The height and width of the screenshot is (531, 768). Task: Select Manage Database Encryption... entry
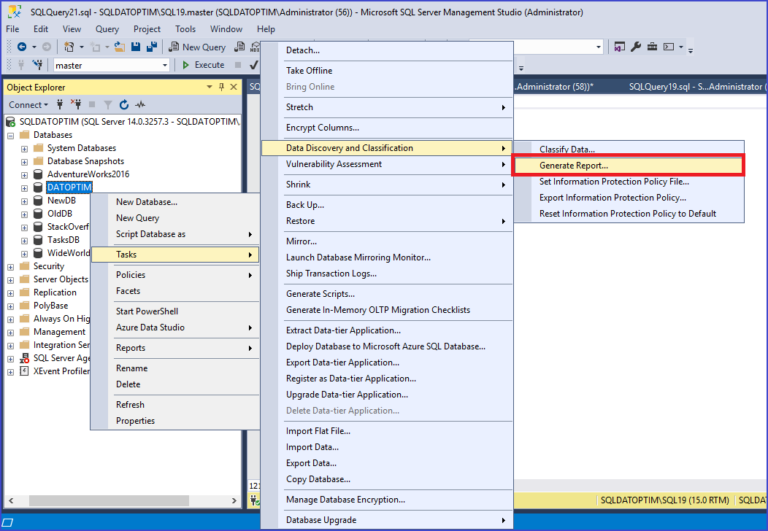(x=387, y=500)
